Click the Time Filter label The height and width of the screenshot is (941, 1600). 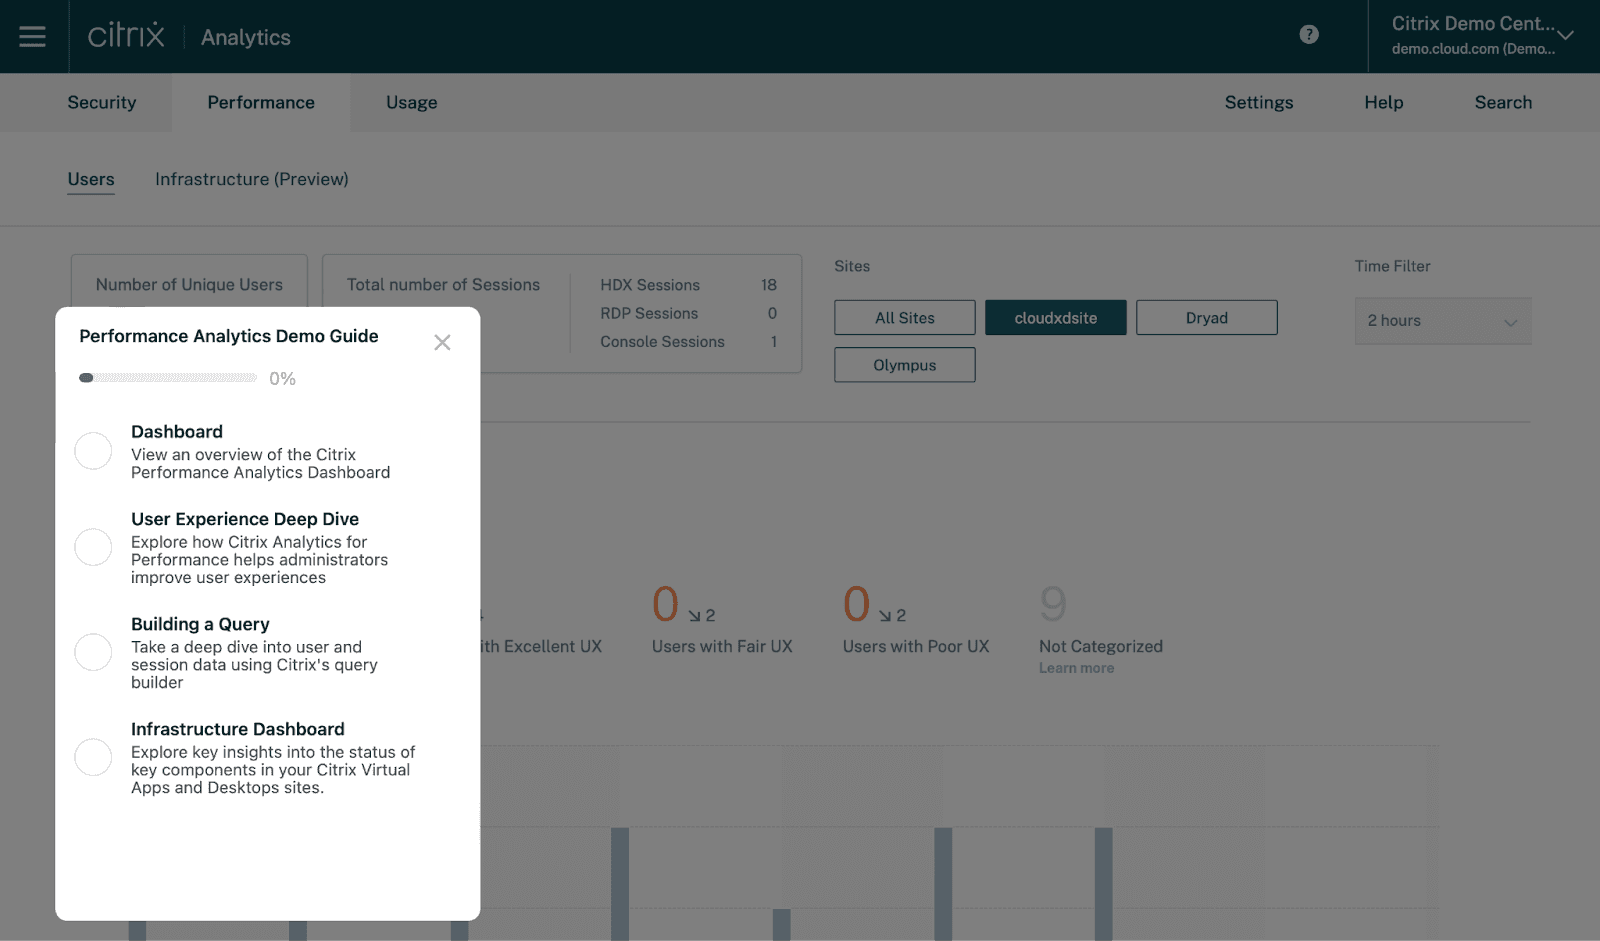point(1392,266)
